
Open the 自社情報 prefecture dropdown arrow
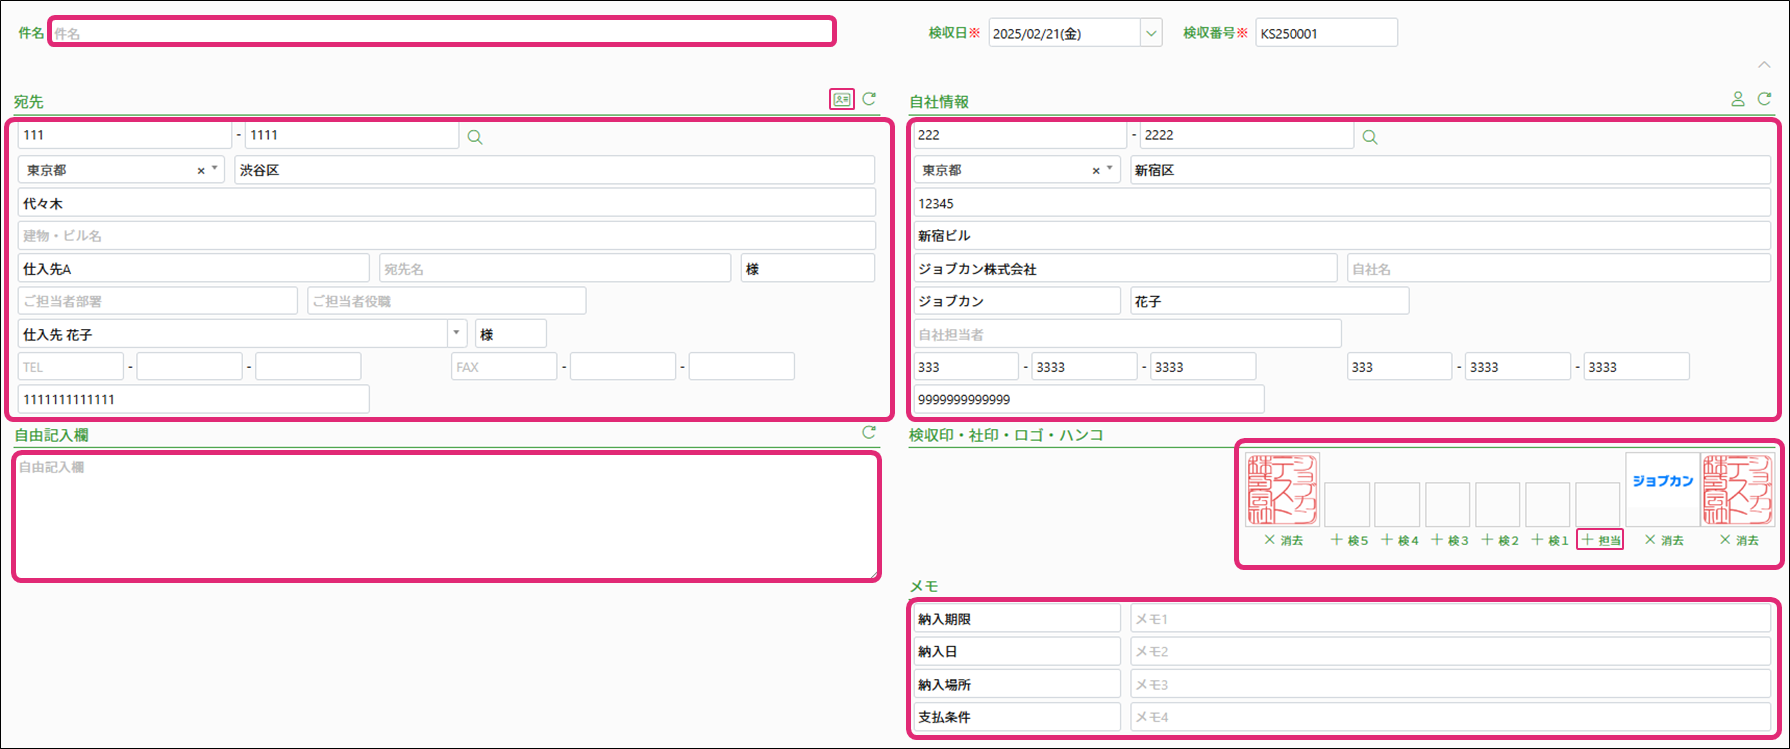(x=1109, y=170)
